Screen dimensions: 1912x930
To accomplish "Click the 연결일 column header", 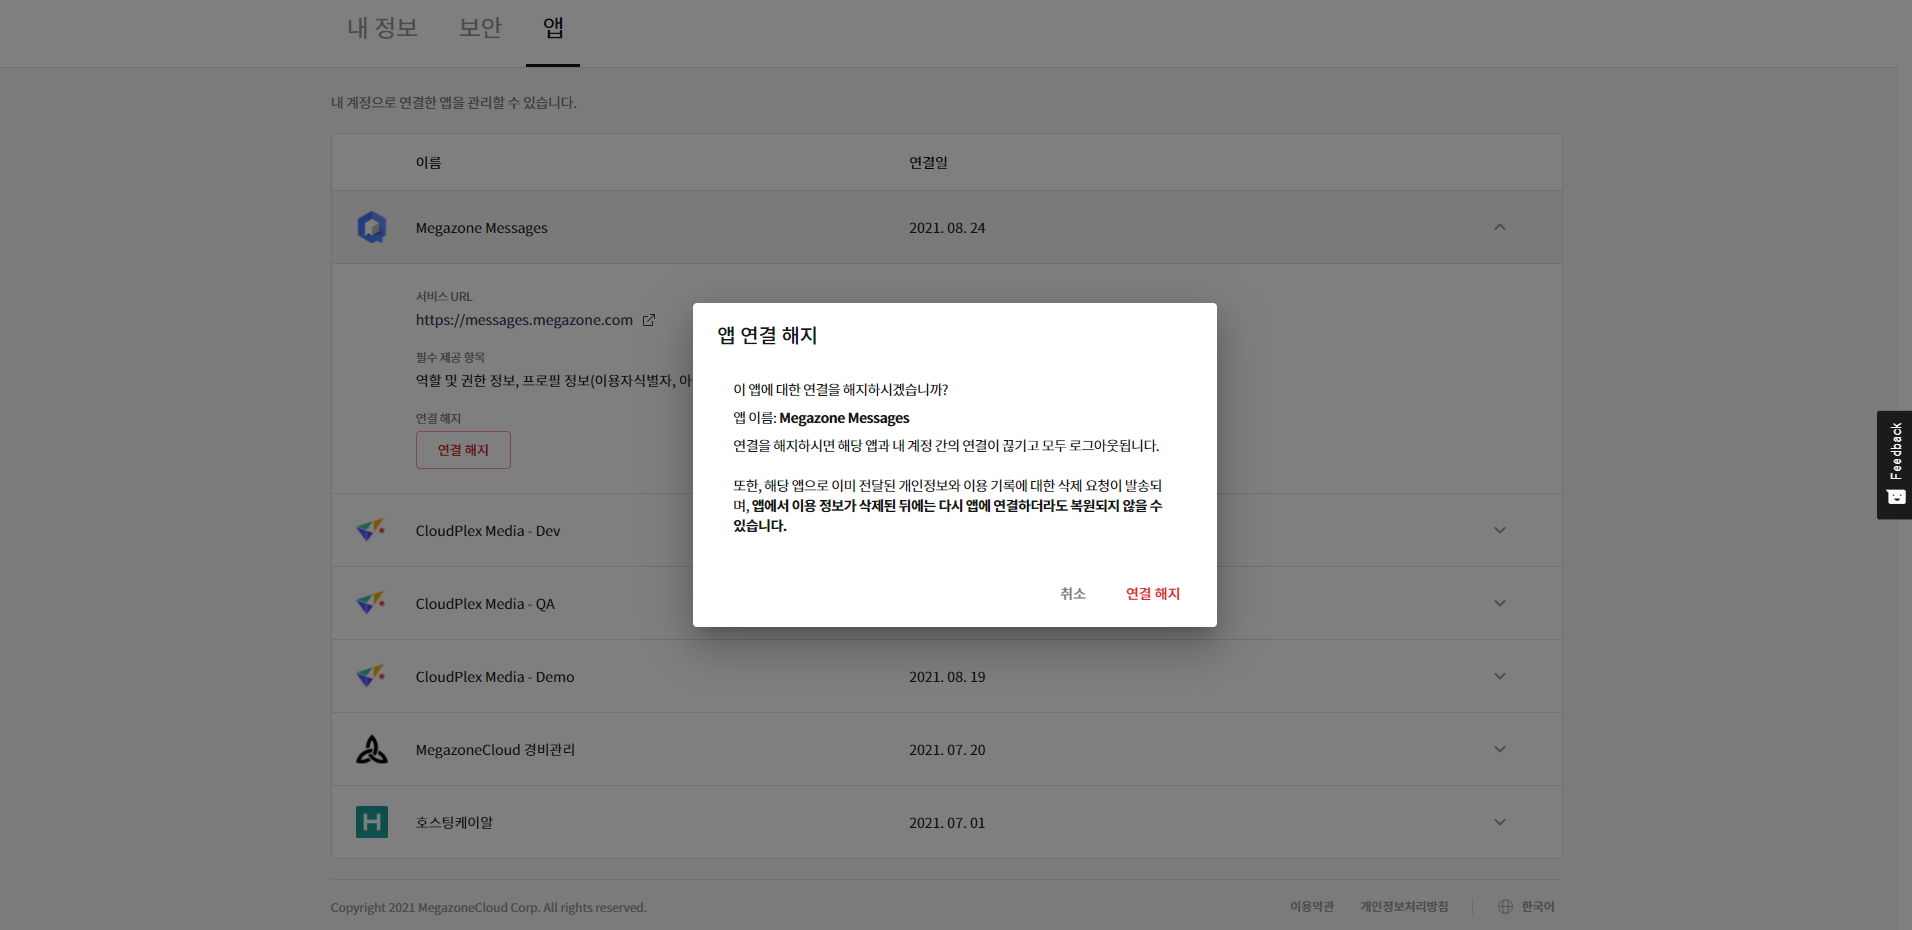I will click(x=928, y=162).
